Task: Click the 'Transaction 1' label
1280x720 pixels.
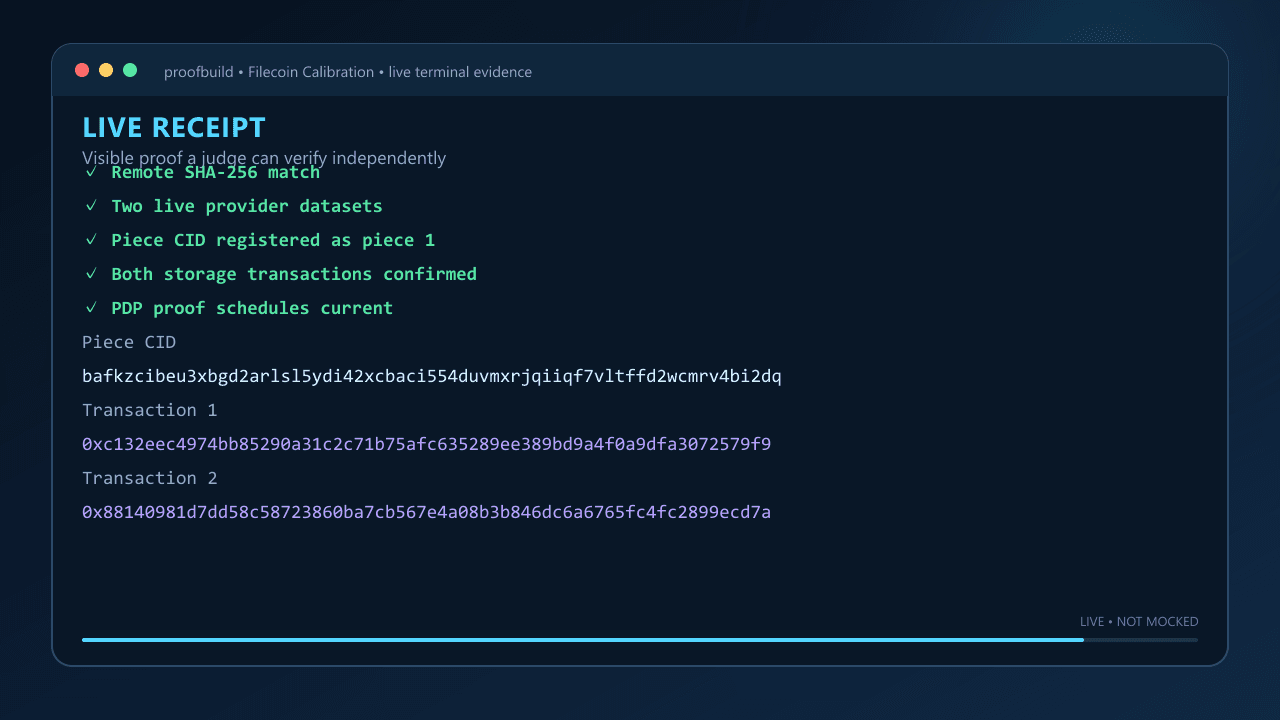Action: (150, 410)
